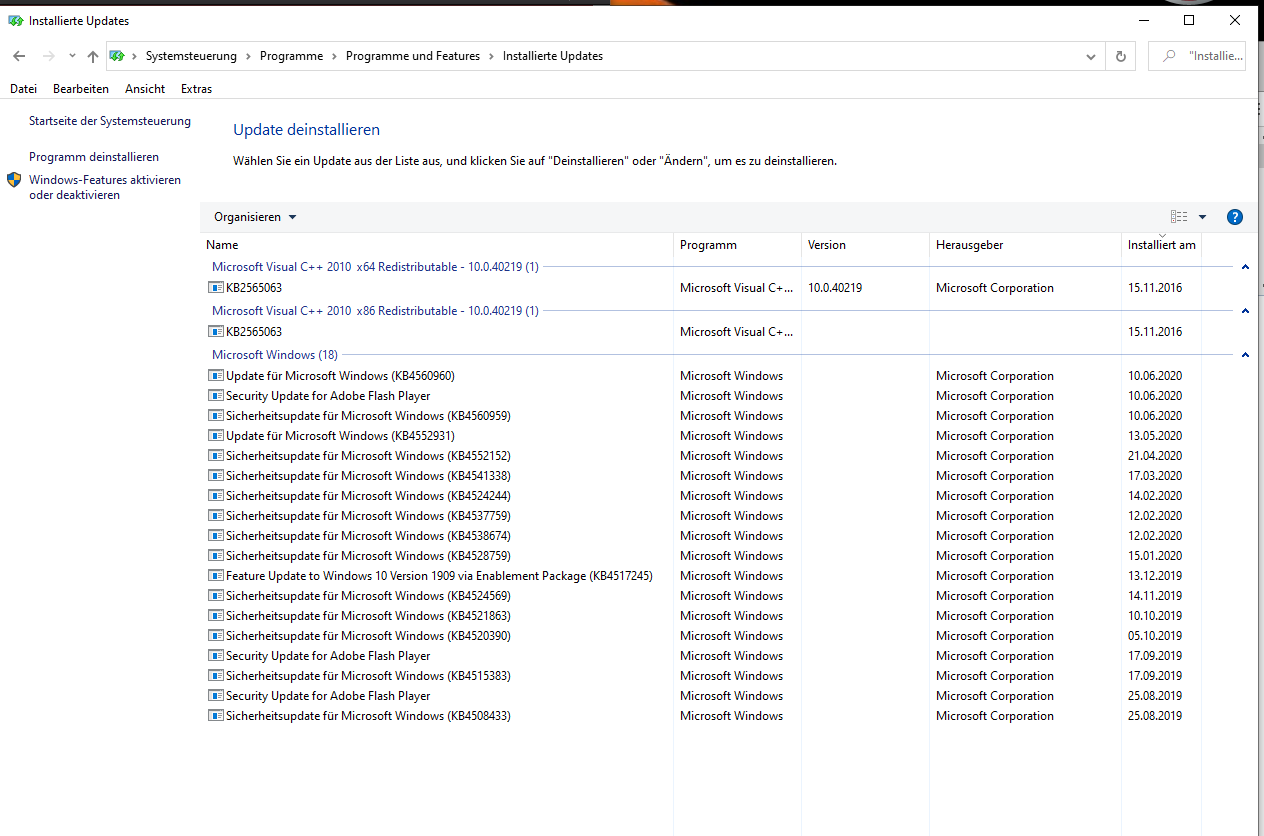This screenshot has height=836, width=1264.
Task: Open Windows-Features aktivieren oder deaktivieren
Action: pos(105,187)
